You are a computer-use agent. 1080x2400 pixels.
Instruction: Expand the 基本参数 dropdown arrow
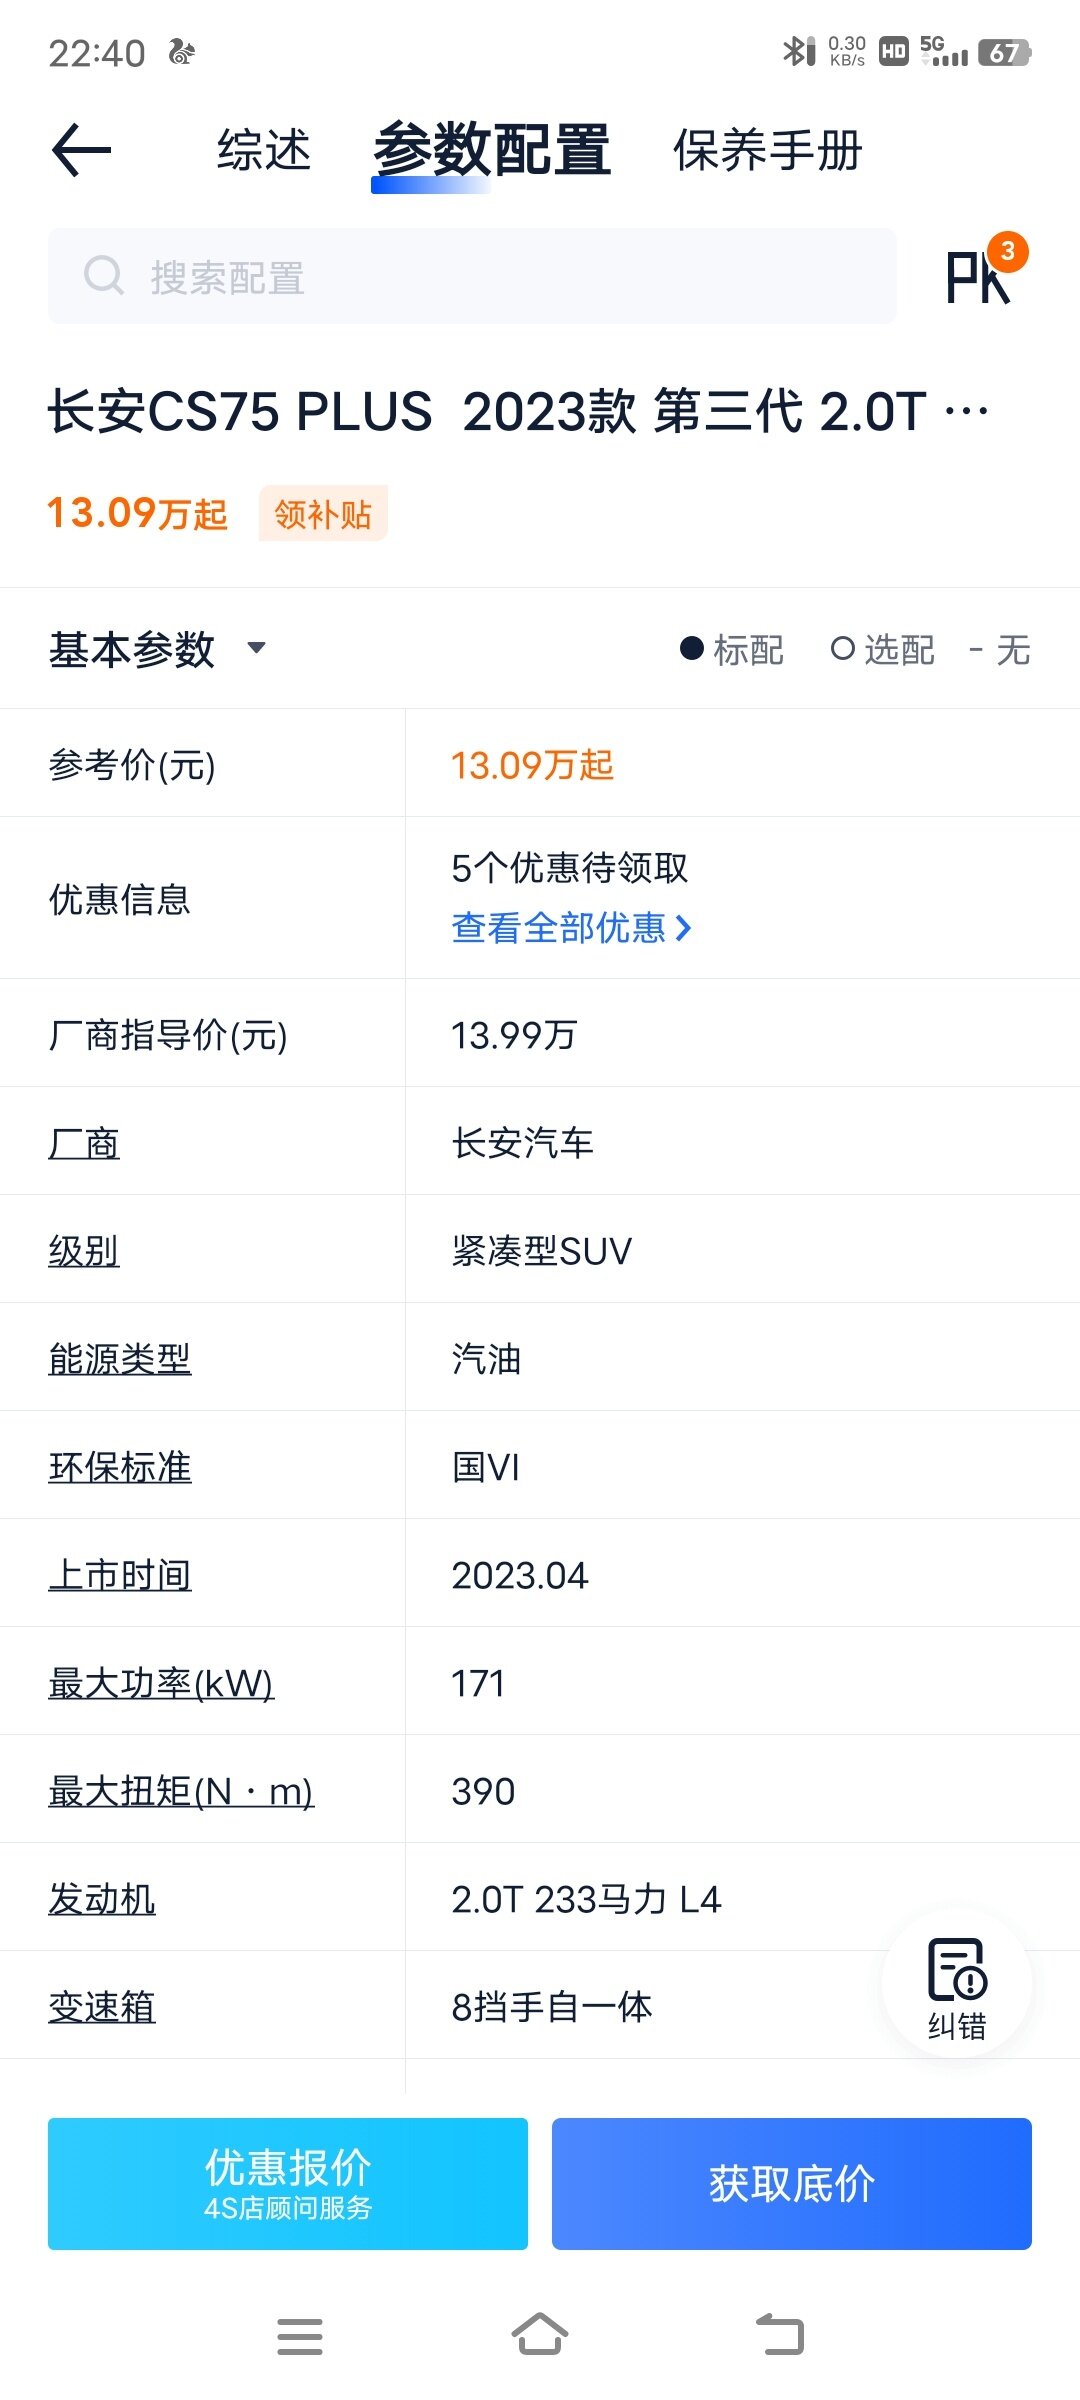click(x=257, y=648)
